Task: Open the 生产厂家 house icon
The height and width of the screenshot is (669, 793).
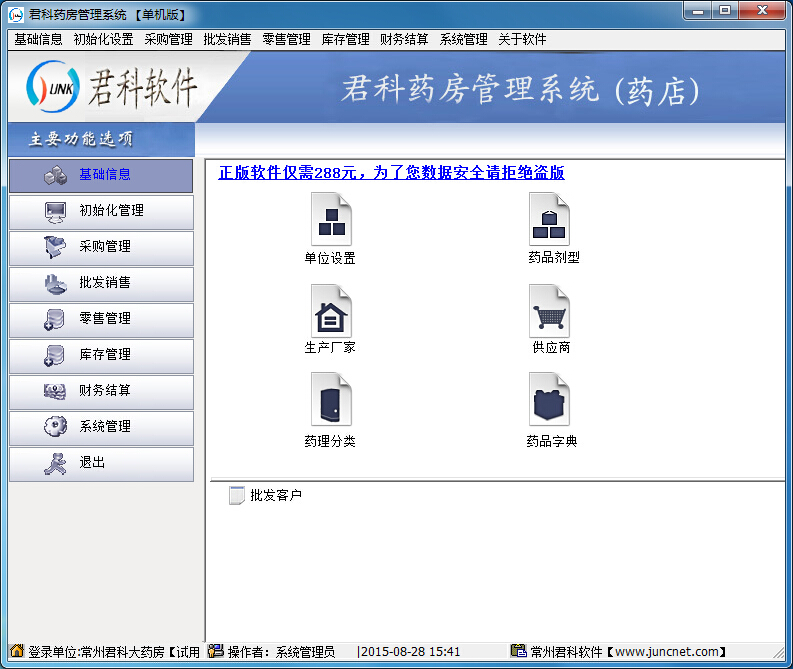Action: 331,311
